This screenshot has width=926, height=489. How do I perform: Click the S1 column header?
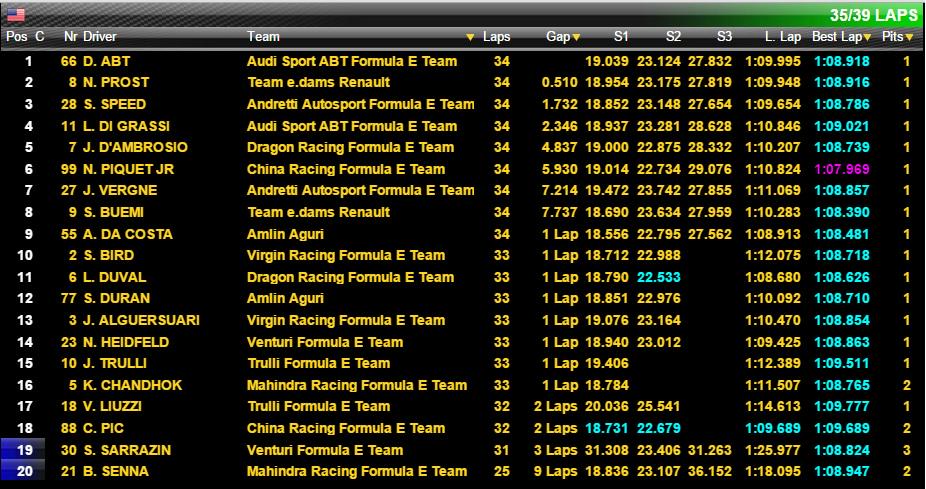(x=621, y=37)
